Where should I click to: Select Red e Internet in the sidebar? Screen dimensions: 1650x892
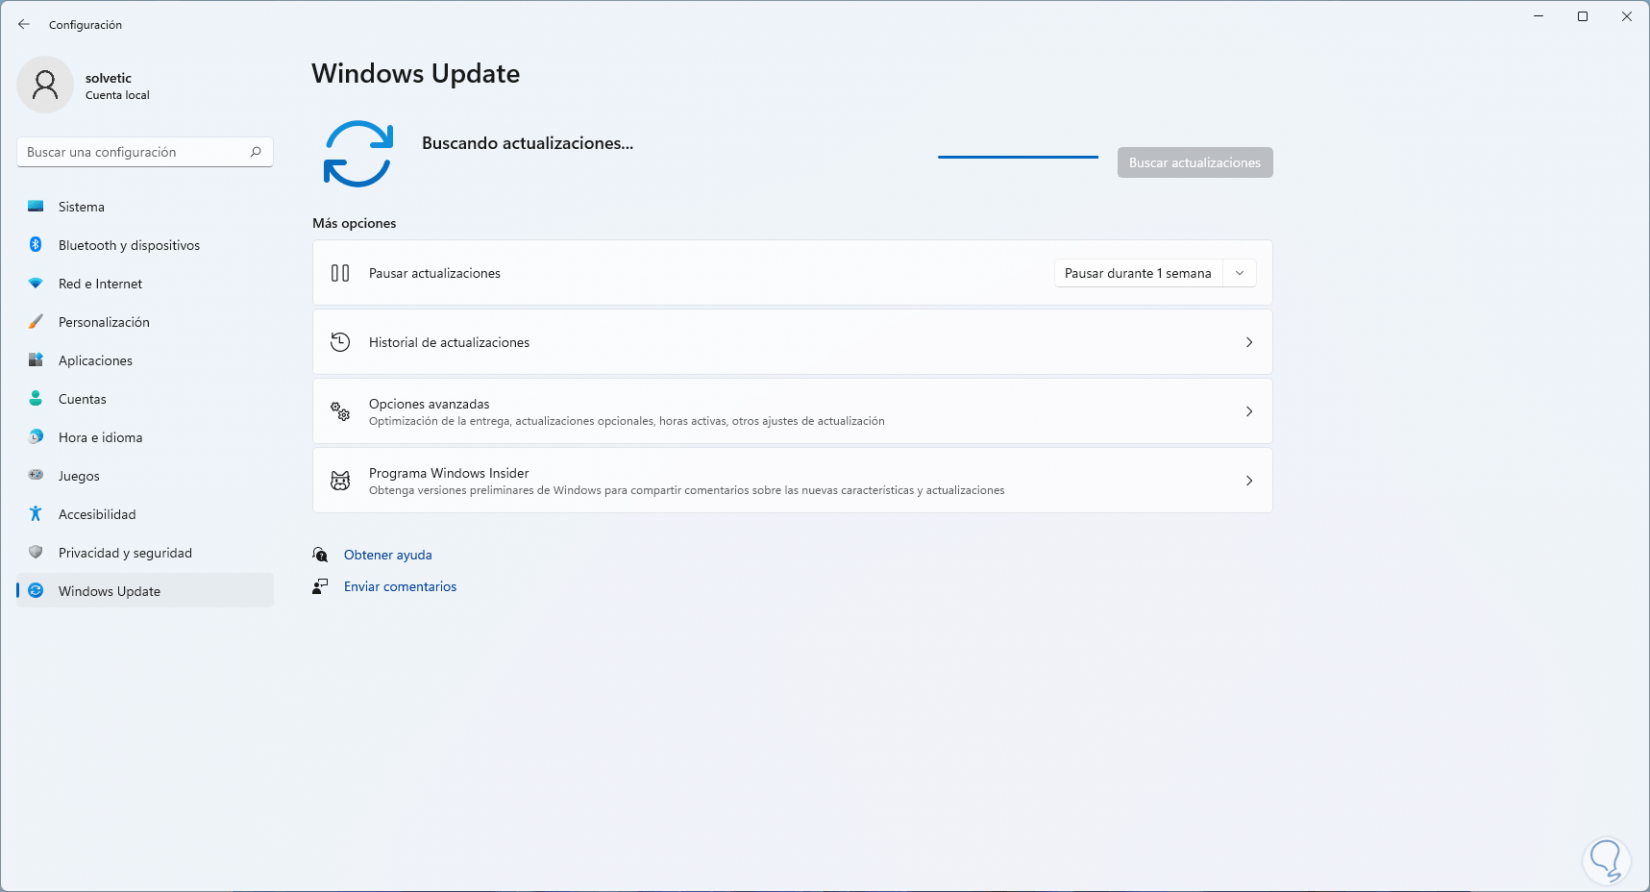coord(145,284)
